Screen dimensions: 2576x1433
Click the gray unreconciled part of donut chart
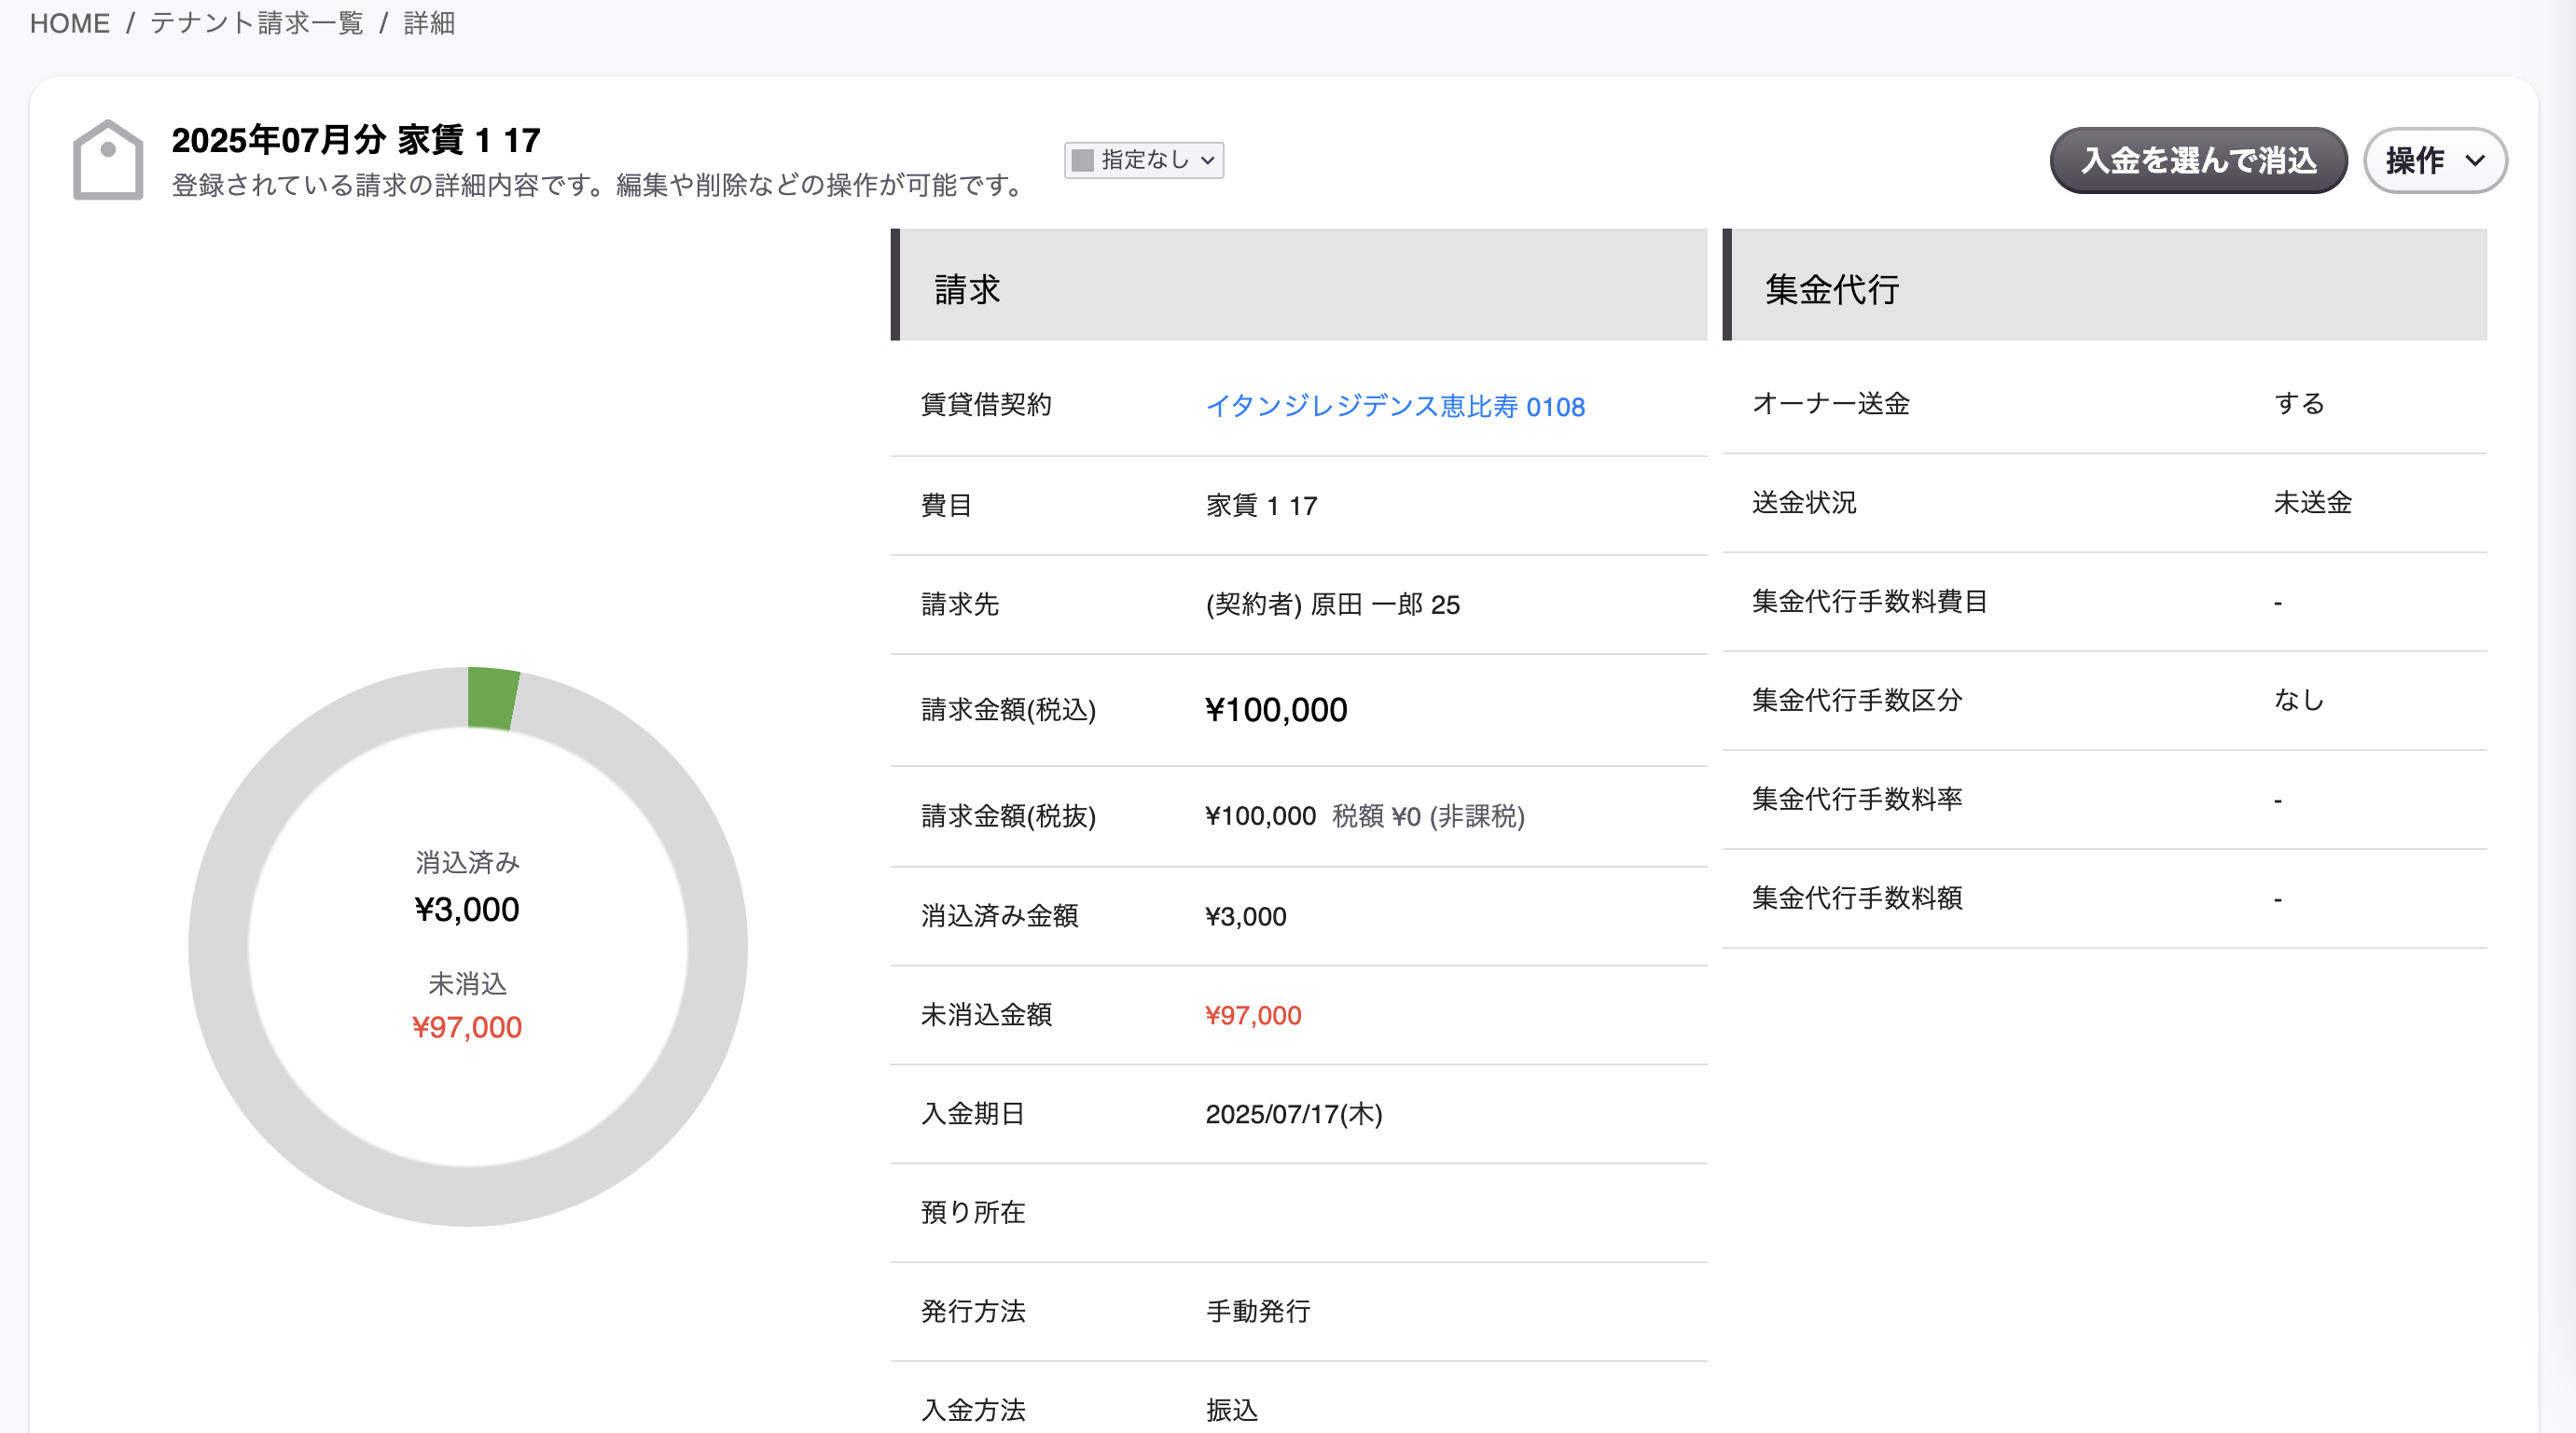click(x=468, y=1196)
